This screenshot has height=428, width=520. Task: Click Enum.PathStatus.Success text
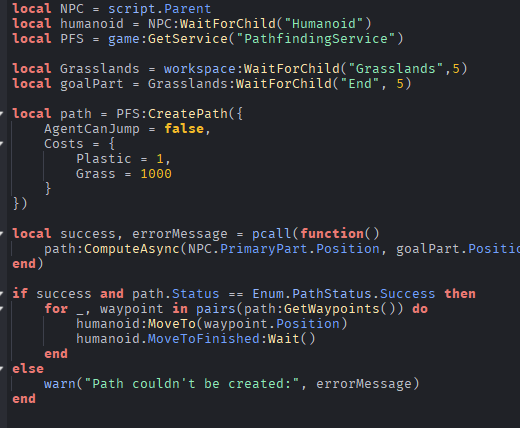coord(344,294)
